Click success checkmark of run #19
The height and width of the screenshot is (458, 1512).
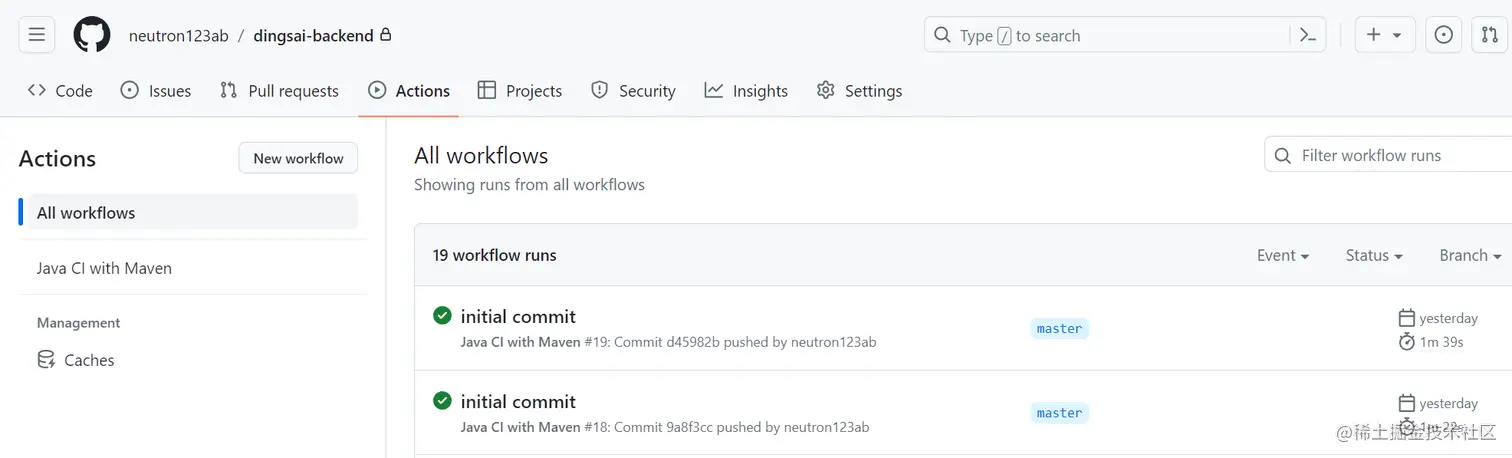click(442, 316)
